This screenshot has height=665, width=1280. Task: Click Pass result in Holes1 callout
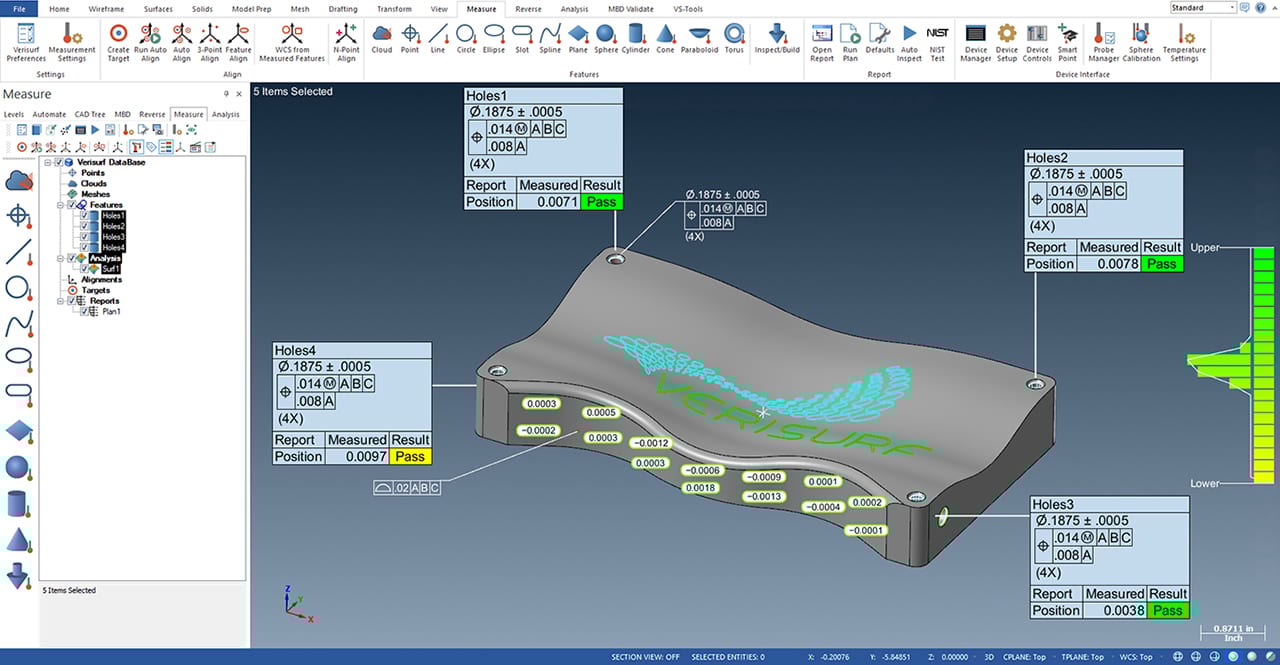point(602,202)
